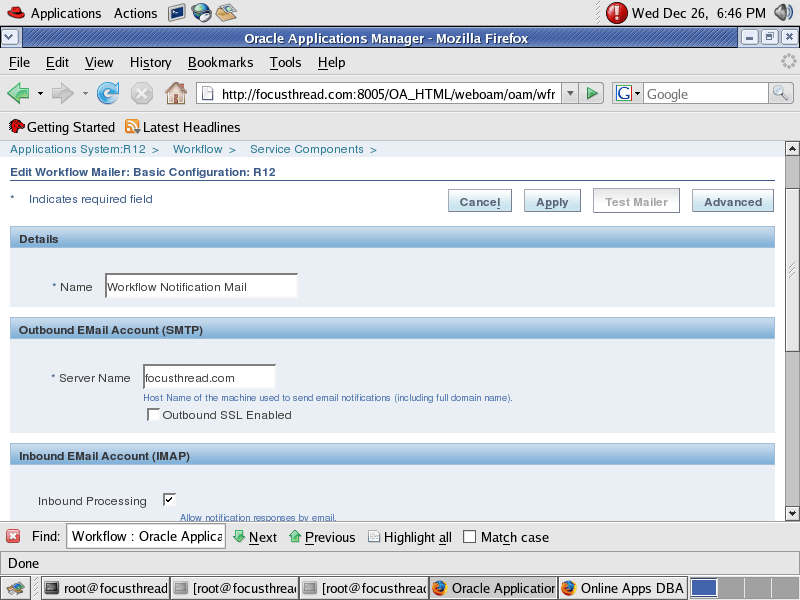Check the Match case option in the Find bar

click(x=469, y=537)
